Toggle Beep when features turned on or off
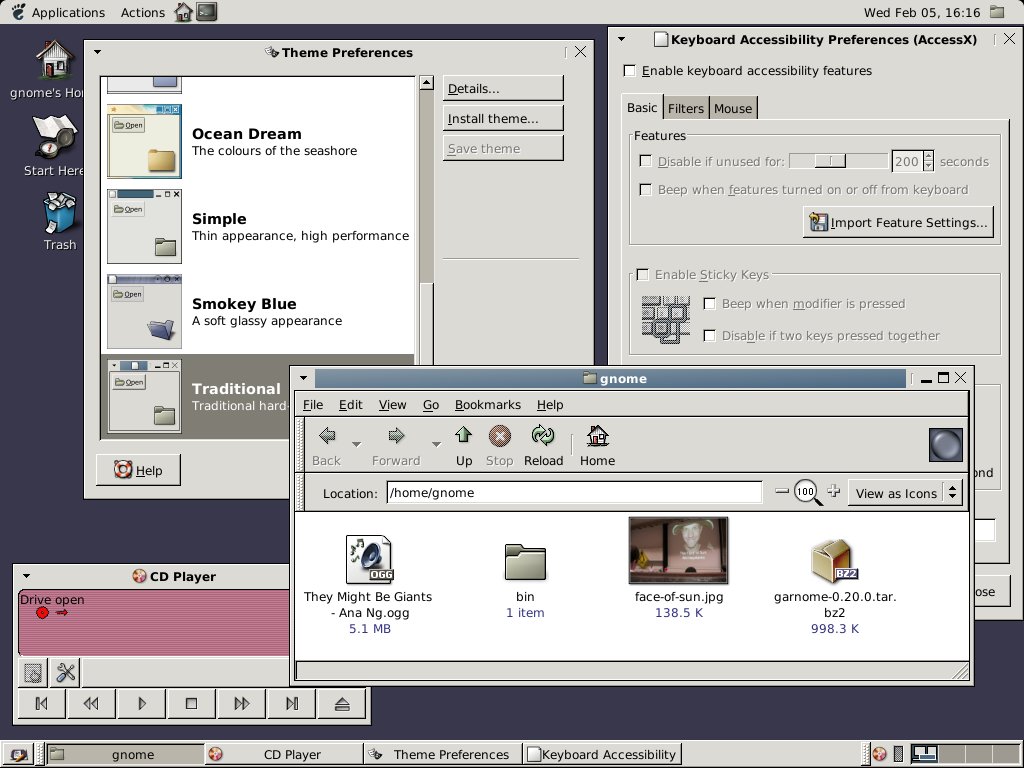1024x768 pixels. pyautogui.click(x=646, y=189)
